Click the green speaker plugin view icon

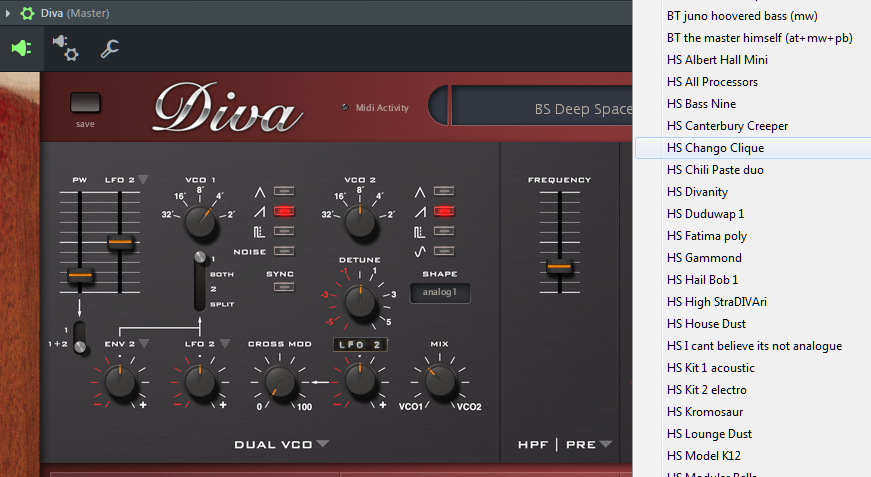click(x=22, y=48)
